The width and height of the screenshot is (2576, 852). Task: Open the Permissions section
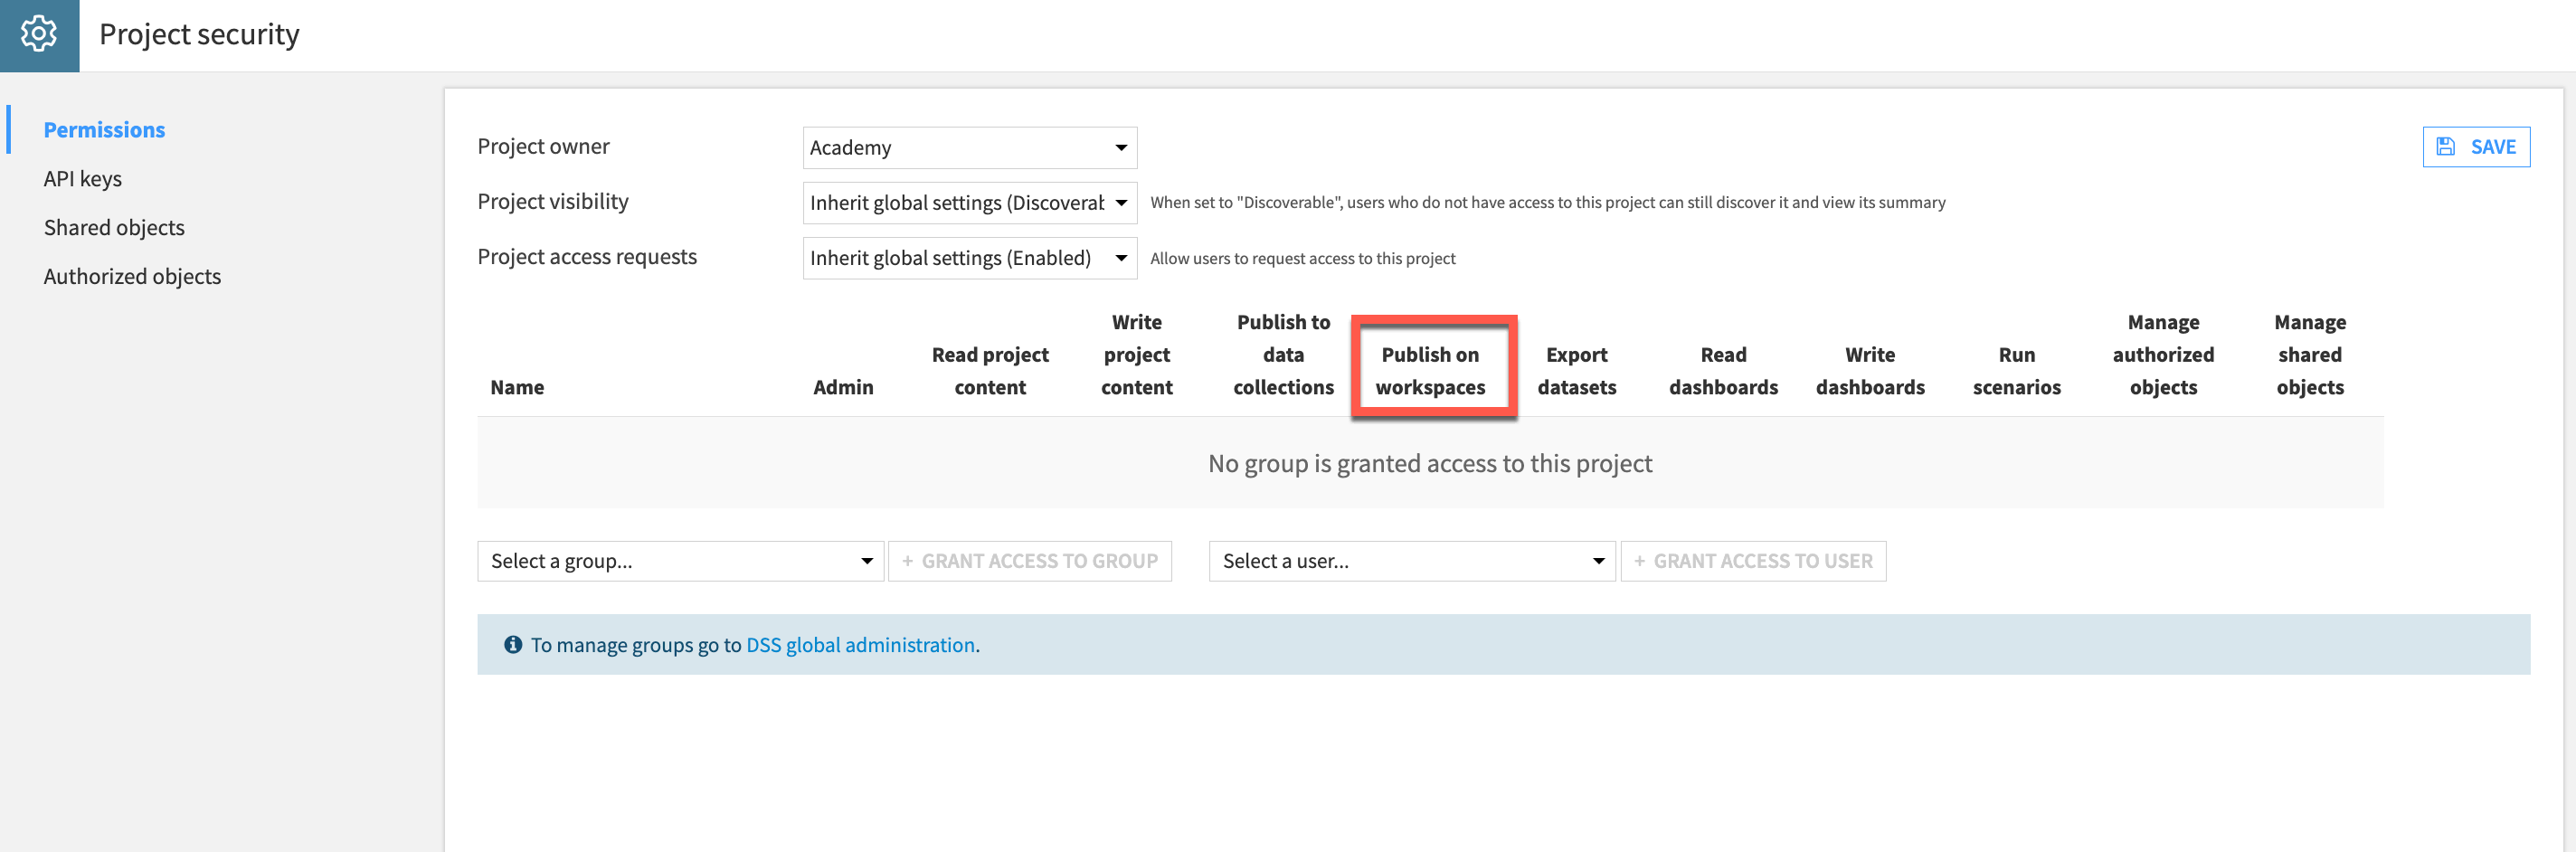[104, 130]
